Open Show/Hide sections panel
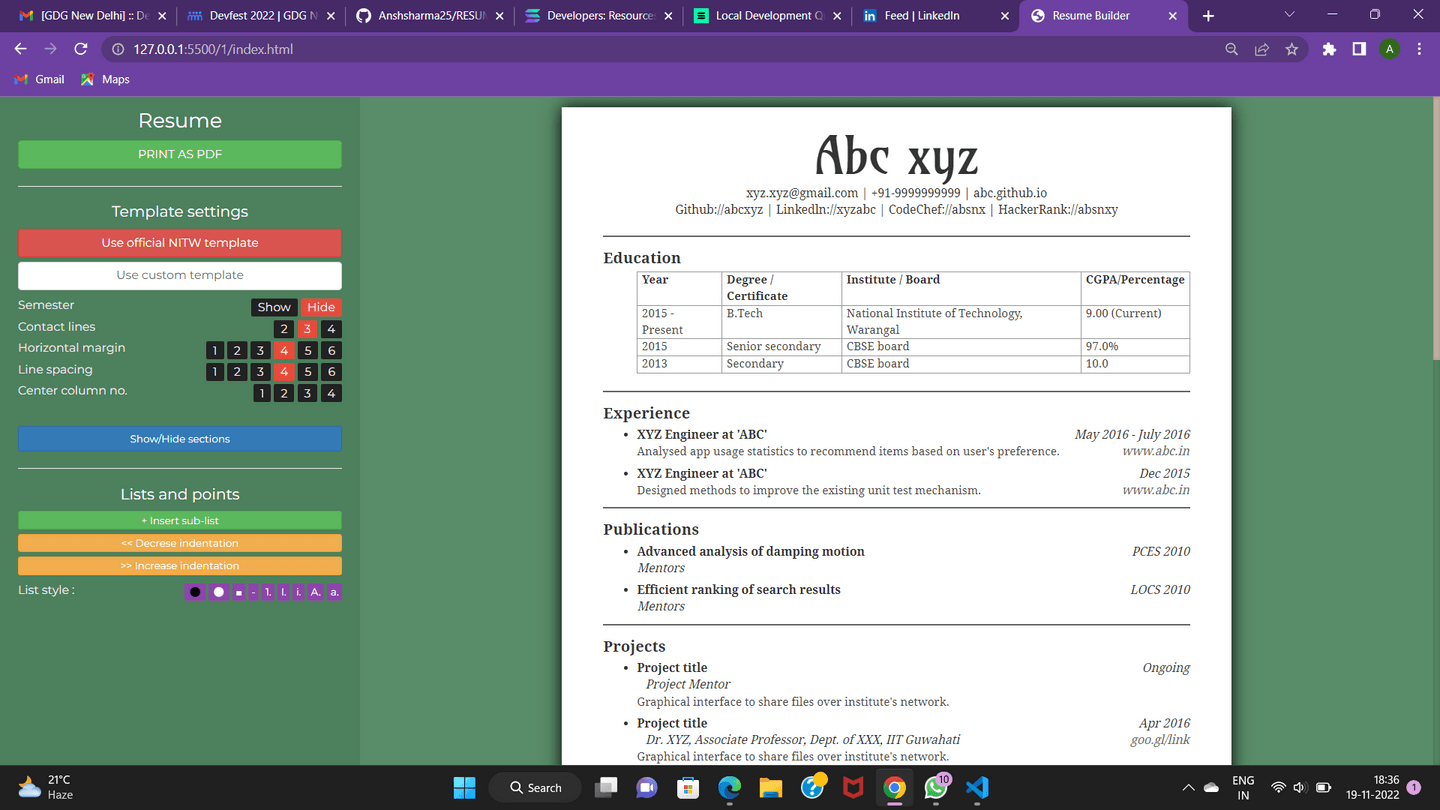This screenshot has height=810, width=1440. (180, 439)
